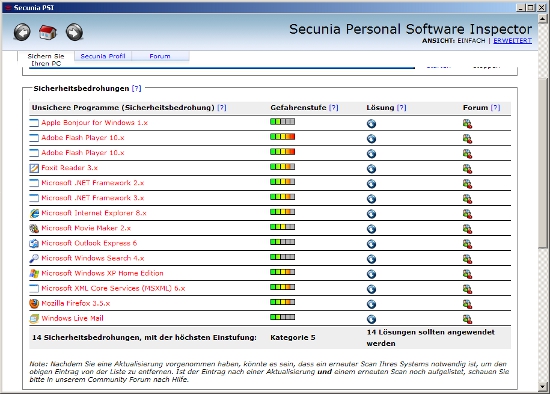
Task: Click the vertical scrollbar down arrow
Action: tap(542, 387)
